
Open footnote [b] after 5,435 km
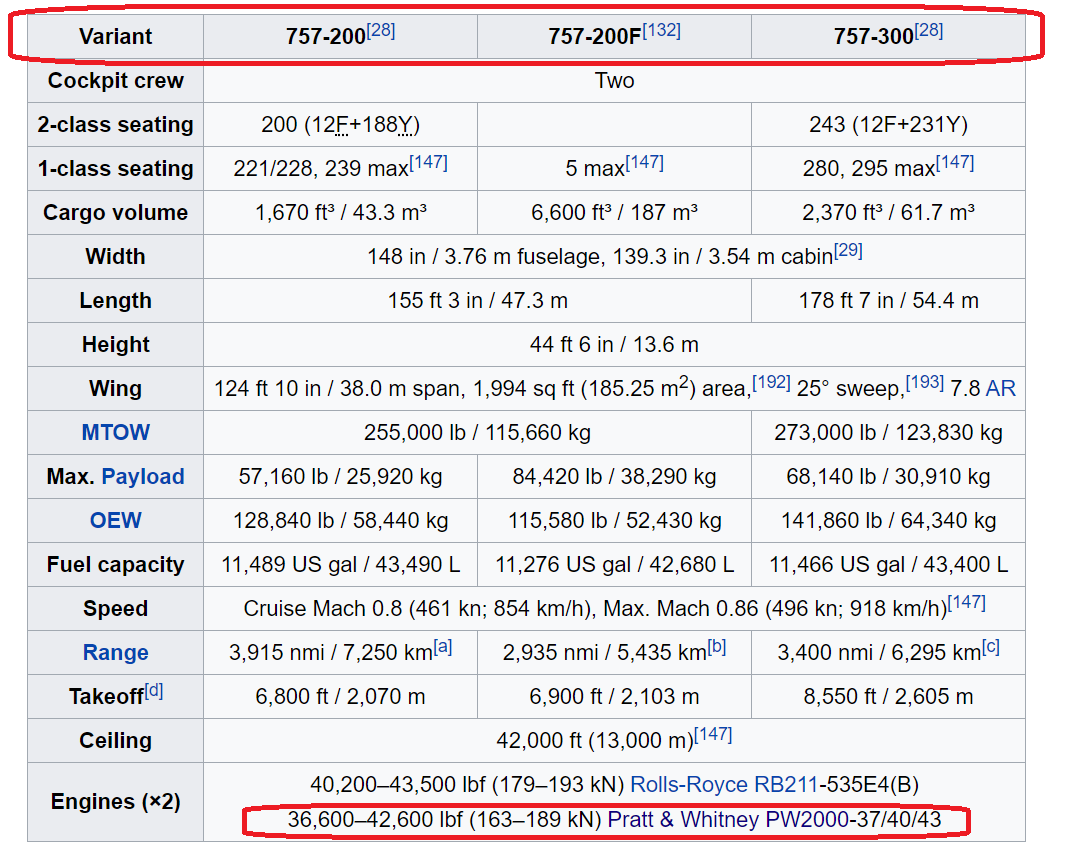point(716,646)
